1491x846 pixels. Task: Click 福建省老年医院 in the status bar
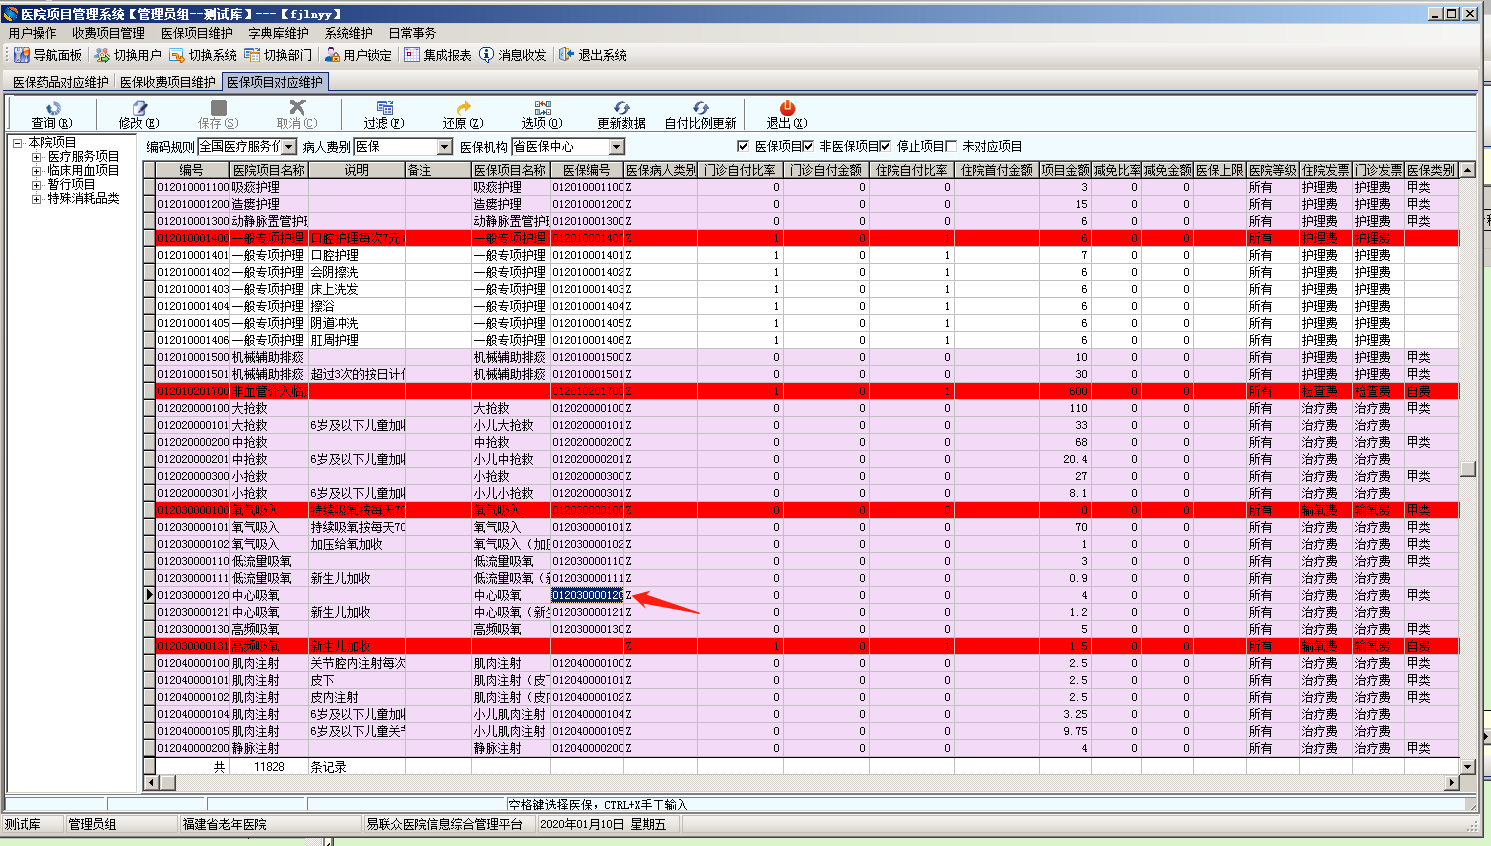(224, 824)
